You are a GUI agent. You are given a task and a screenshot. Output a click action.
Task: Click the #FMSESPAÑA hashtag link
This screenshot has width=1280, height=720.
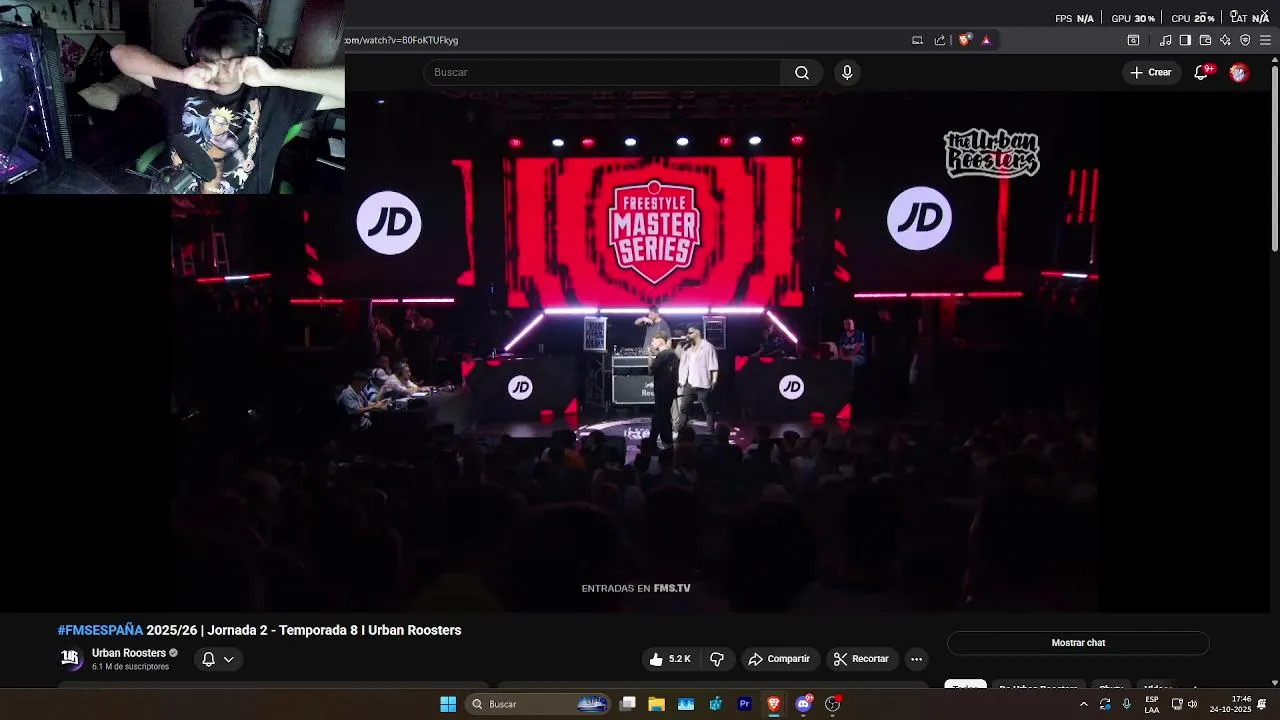(x=100, y=630)
